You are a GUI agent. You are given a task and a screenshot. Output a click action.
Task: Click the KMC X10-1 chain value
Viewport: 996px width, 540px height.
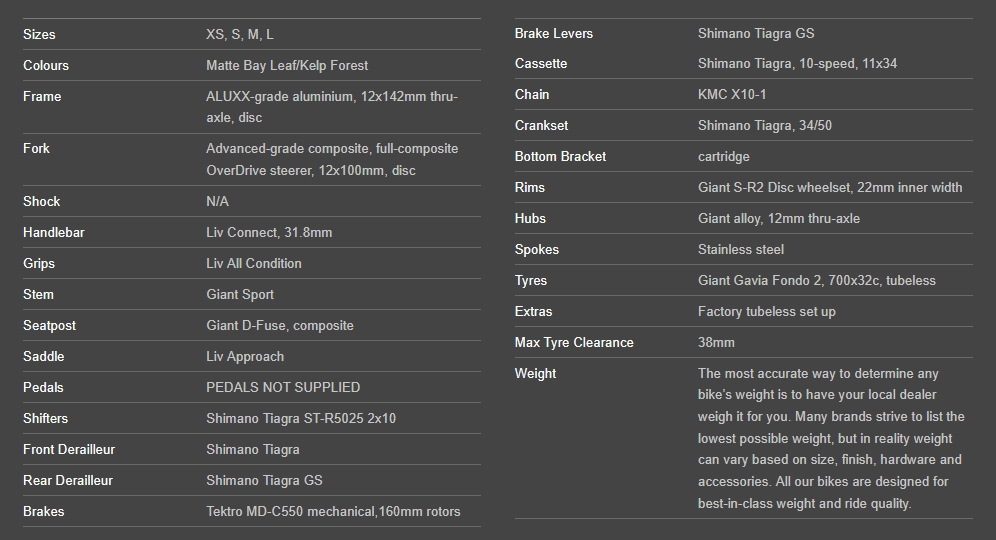coord(732,94)
